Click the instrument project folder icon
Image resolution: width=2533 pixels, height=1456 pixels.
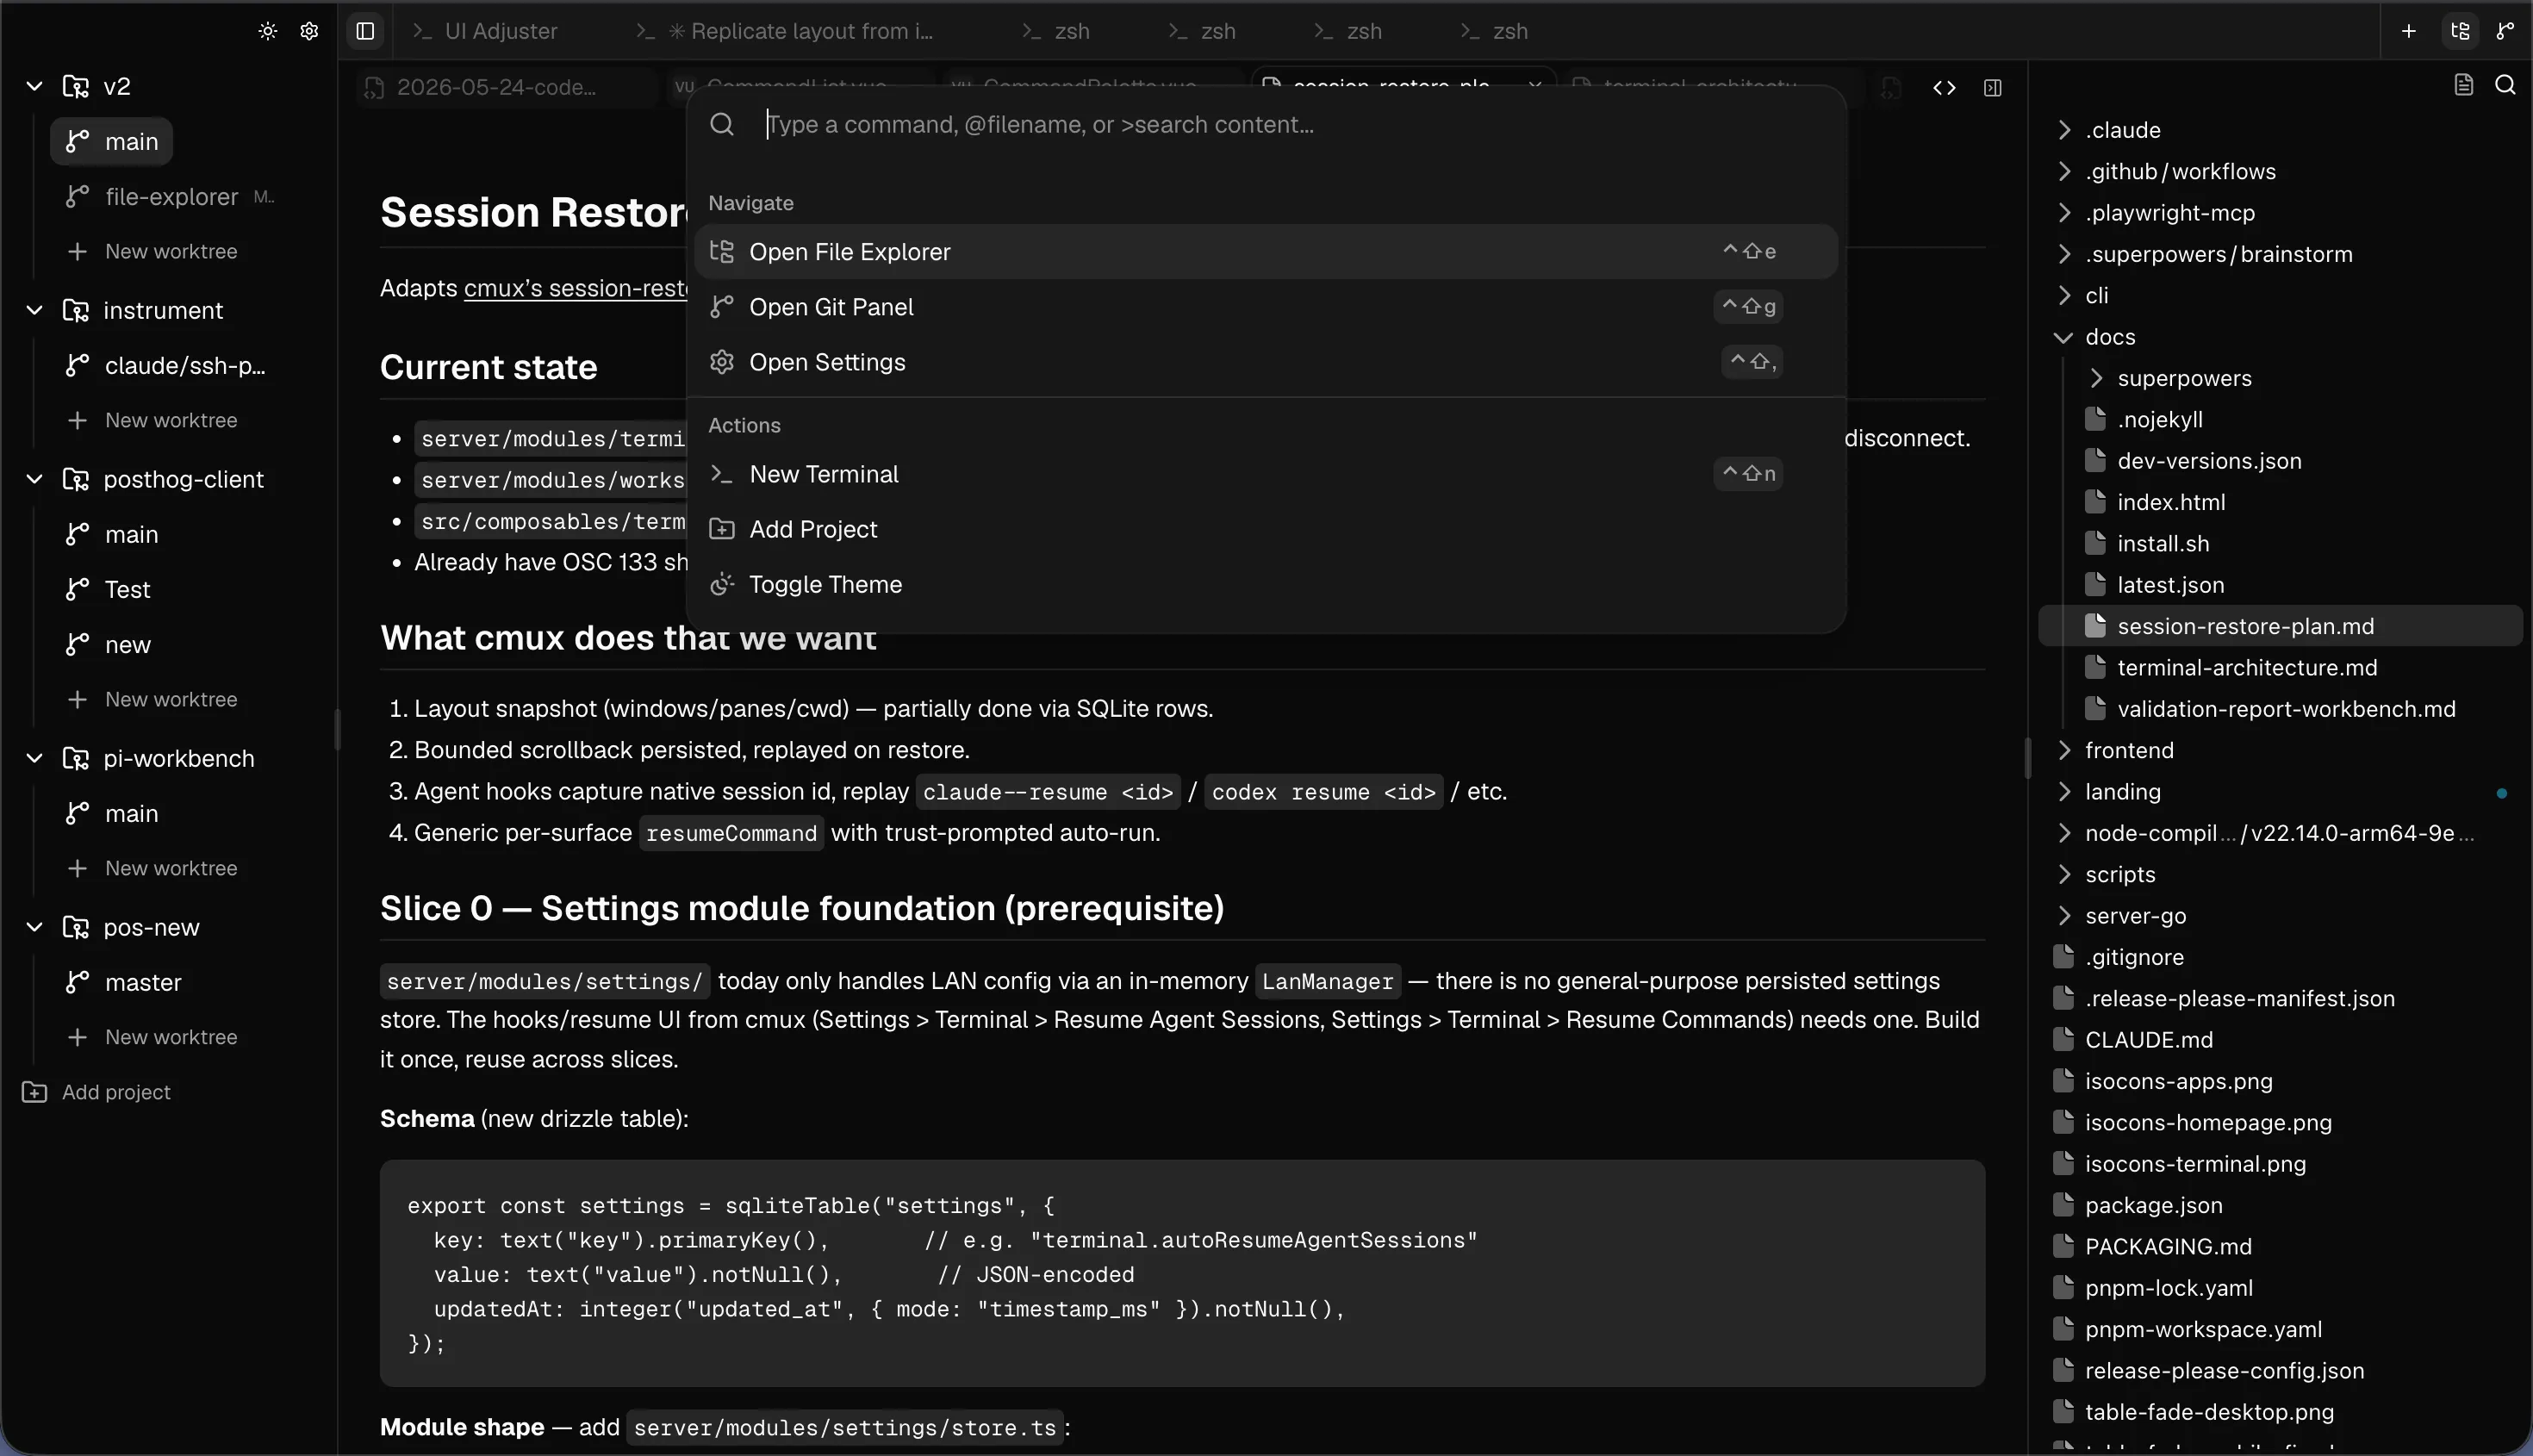76,310
